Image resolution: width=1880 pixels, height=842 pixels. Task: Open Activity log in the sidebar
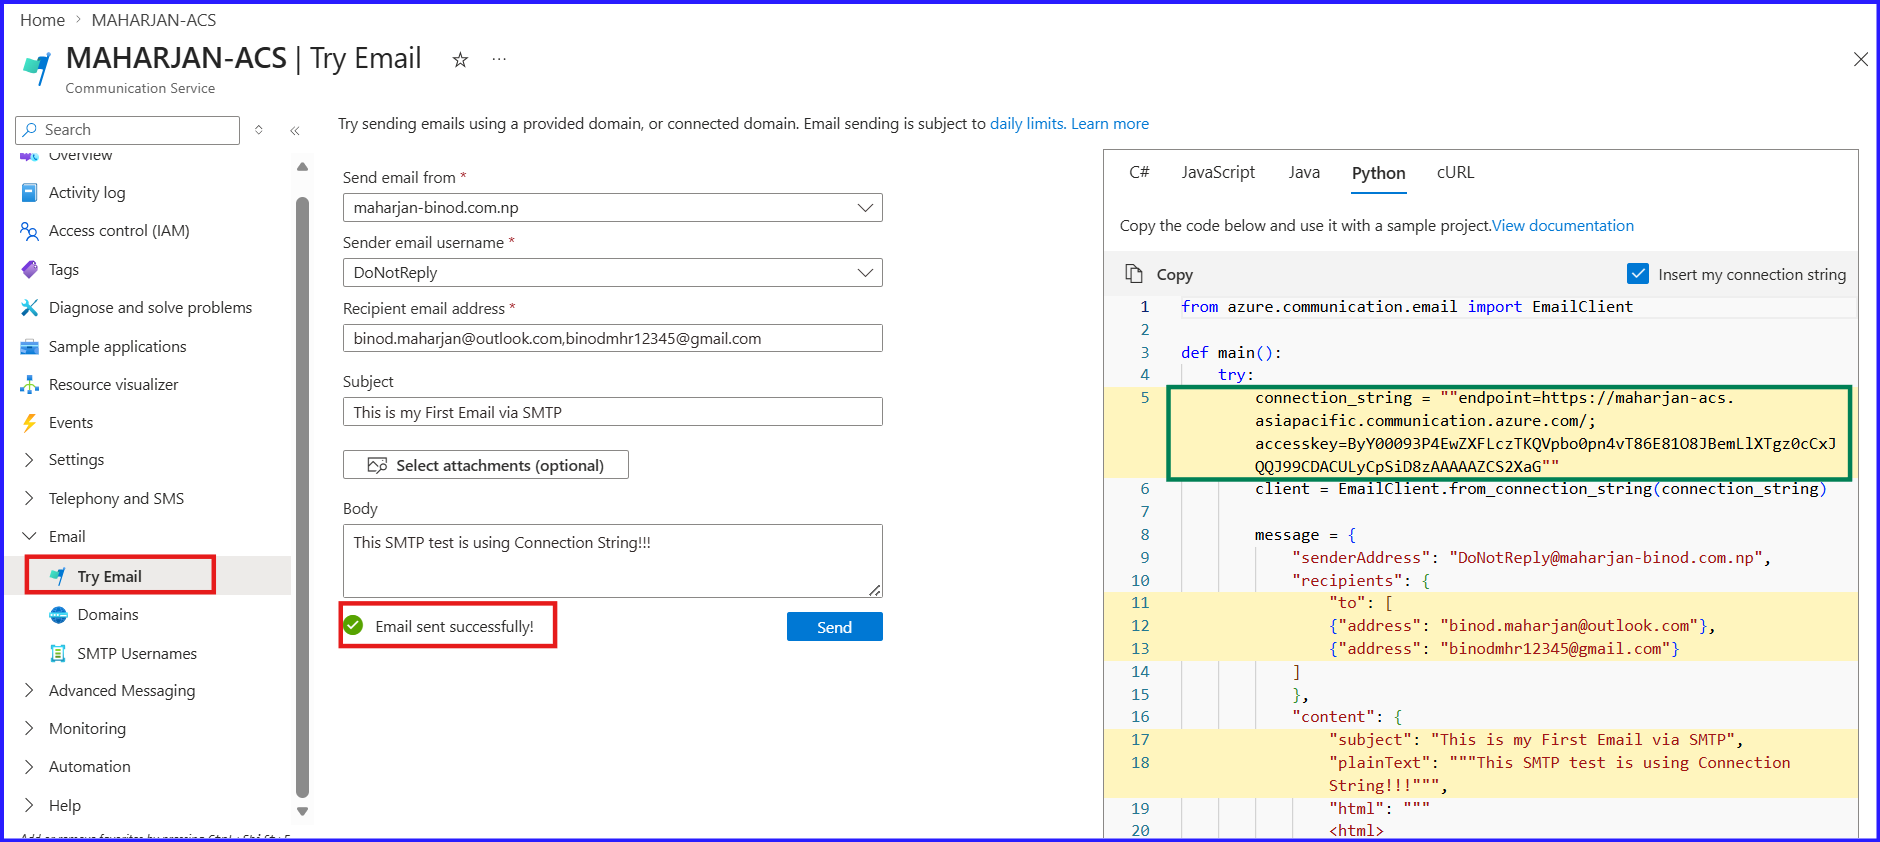(87, 193)
